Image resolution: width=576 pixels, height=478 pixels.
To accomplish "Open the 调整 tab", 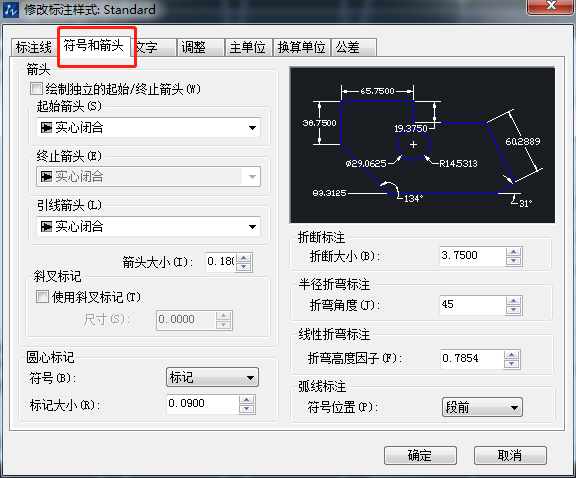I will point(200,47).
